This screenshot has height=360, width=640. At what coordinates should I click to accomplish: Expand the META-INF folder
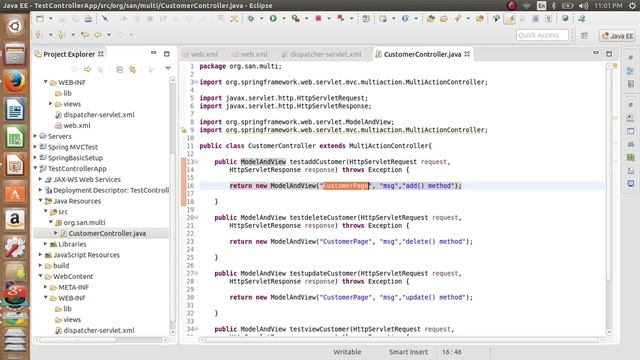(x=46, y=287)
